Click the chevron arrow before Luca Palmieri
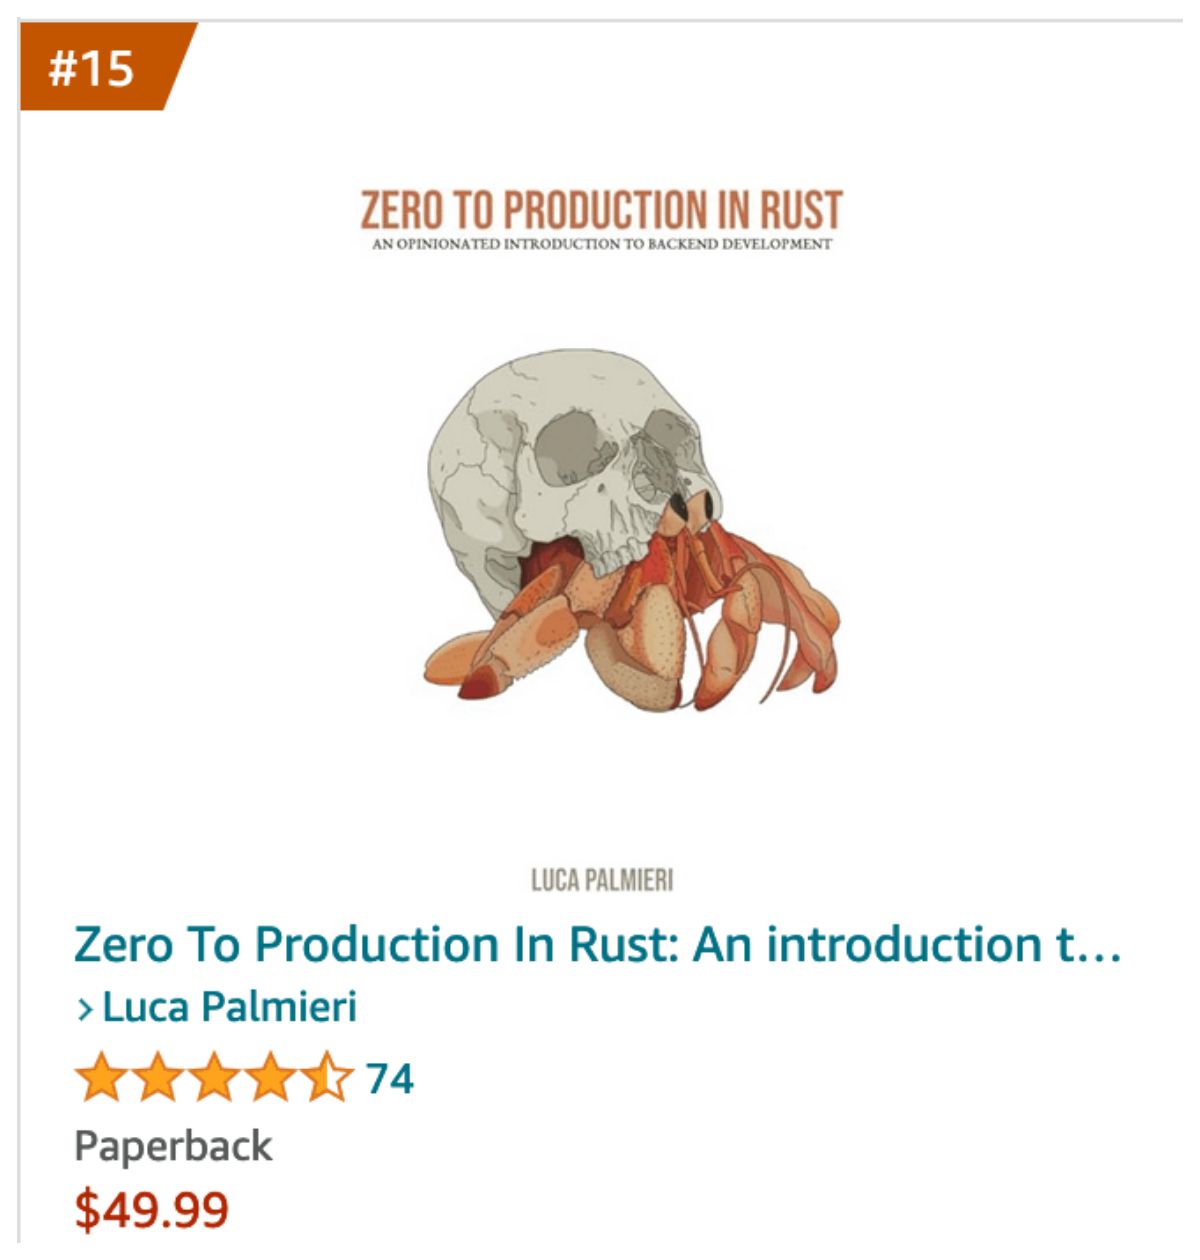Viewport: 1200px width, 1260px height. 86,1010
